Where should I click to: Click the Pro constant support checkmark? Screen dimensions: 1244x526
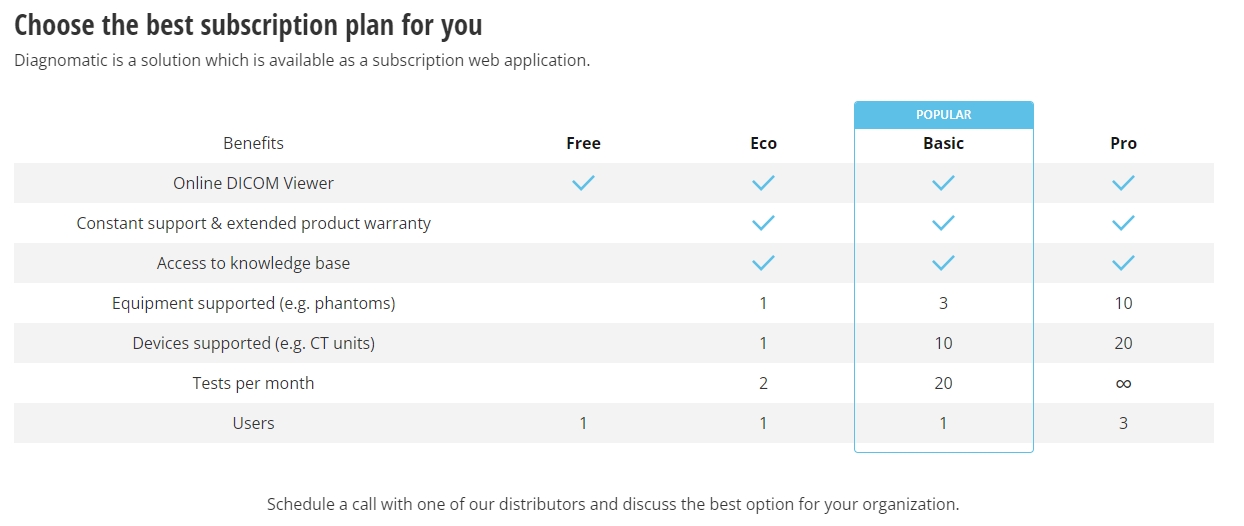tap(1123, 223)
